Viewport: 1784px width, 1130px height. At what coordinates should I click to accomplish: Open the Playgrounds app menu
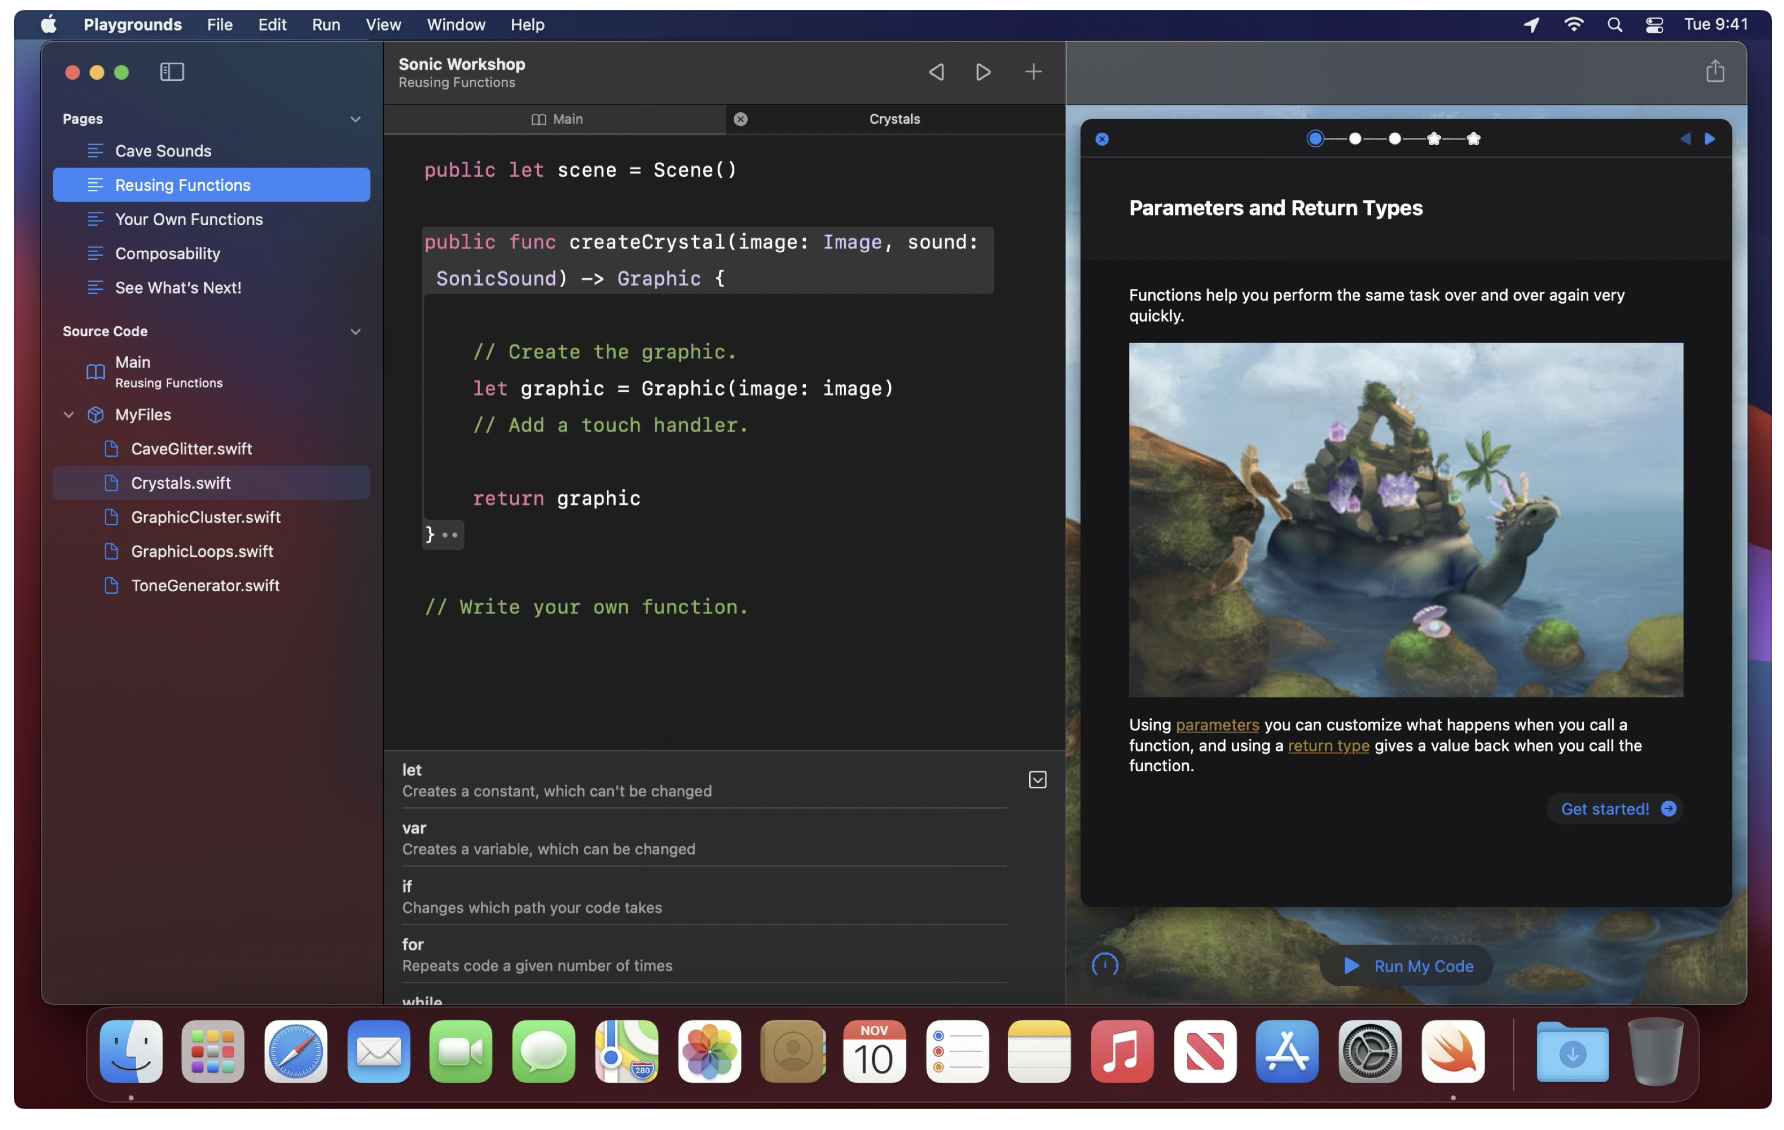tap(133, 25)
